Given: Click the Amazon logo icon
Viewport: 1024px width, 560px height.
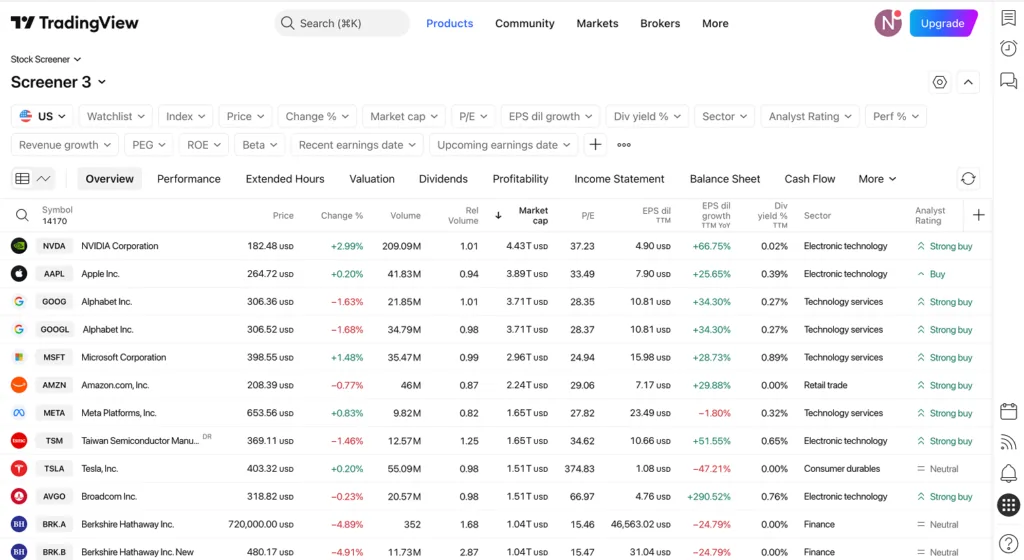Looking at the screenshot, I should [19, 385].
